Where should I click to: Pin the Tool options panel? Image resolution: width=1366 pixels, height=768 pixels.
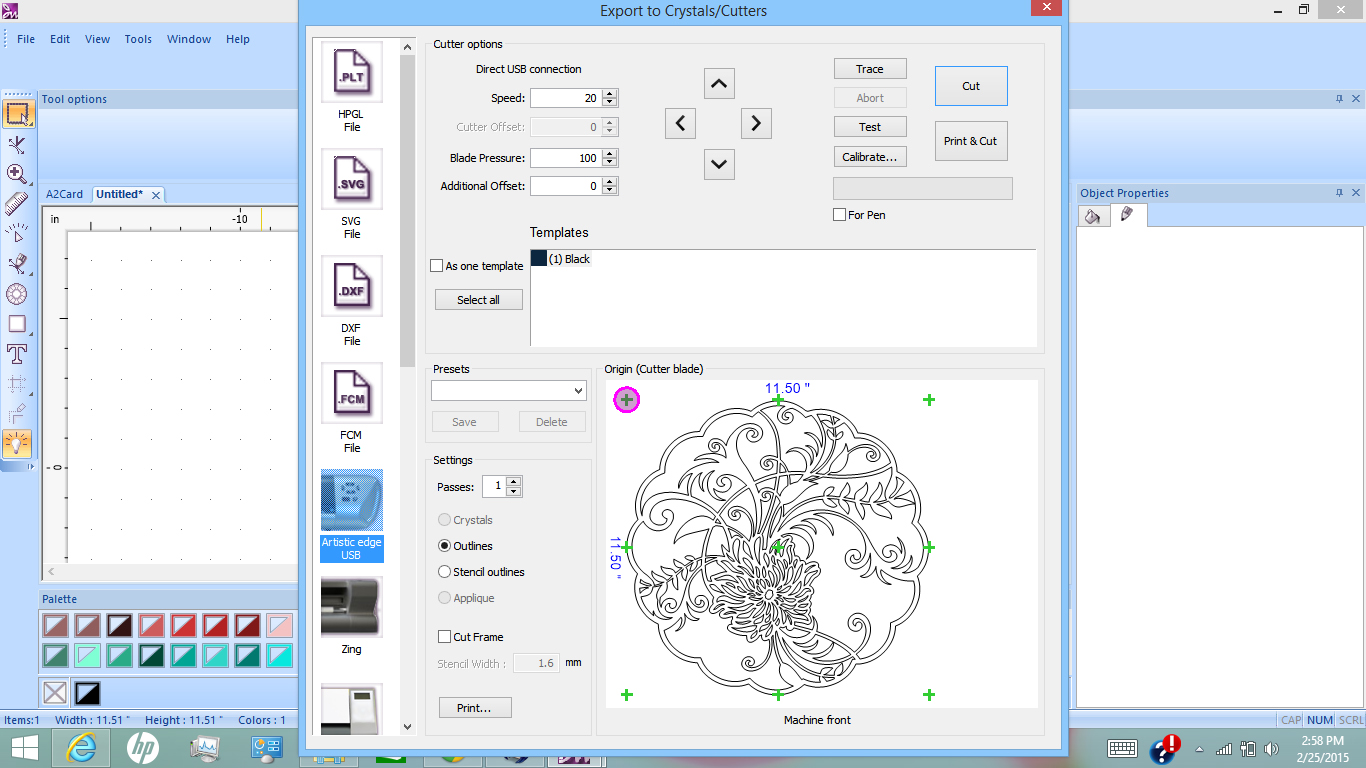pos(1340,99)
